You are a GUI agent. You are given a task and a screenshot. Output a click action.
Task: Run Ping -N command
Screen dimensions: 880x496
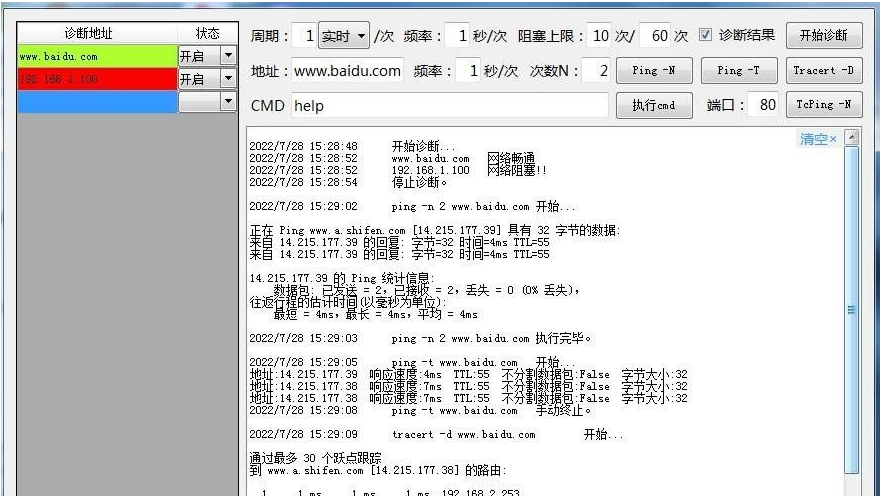point(654,71)
